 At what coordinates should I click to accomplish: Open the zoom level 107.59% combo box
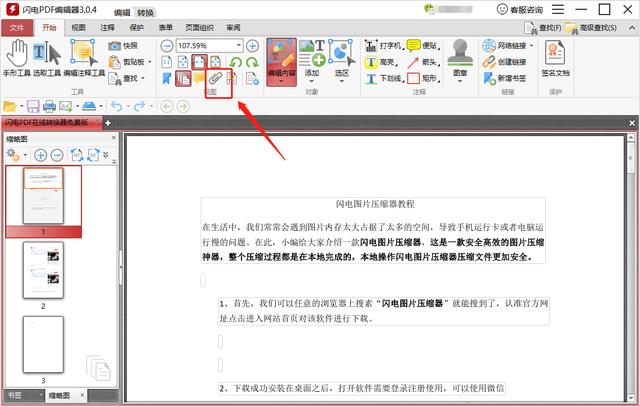(209, 46)
